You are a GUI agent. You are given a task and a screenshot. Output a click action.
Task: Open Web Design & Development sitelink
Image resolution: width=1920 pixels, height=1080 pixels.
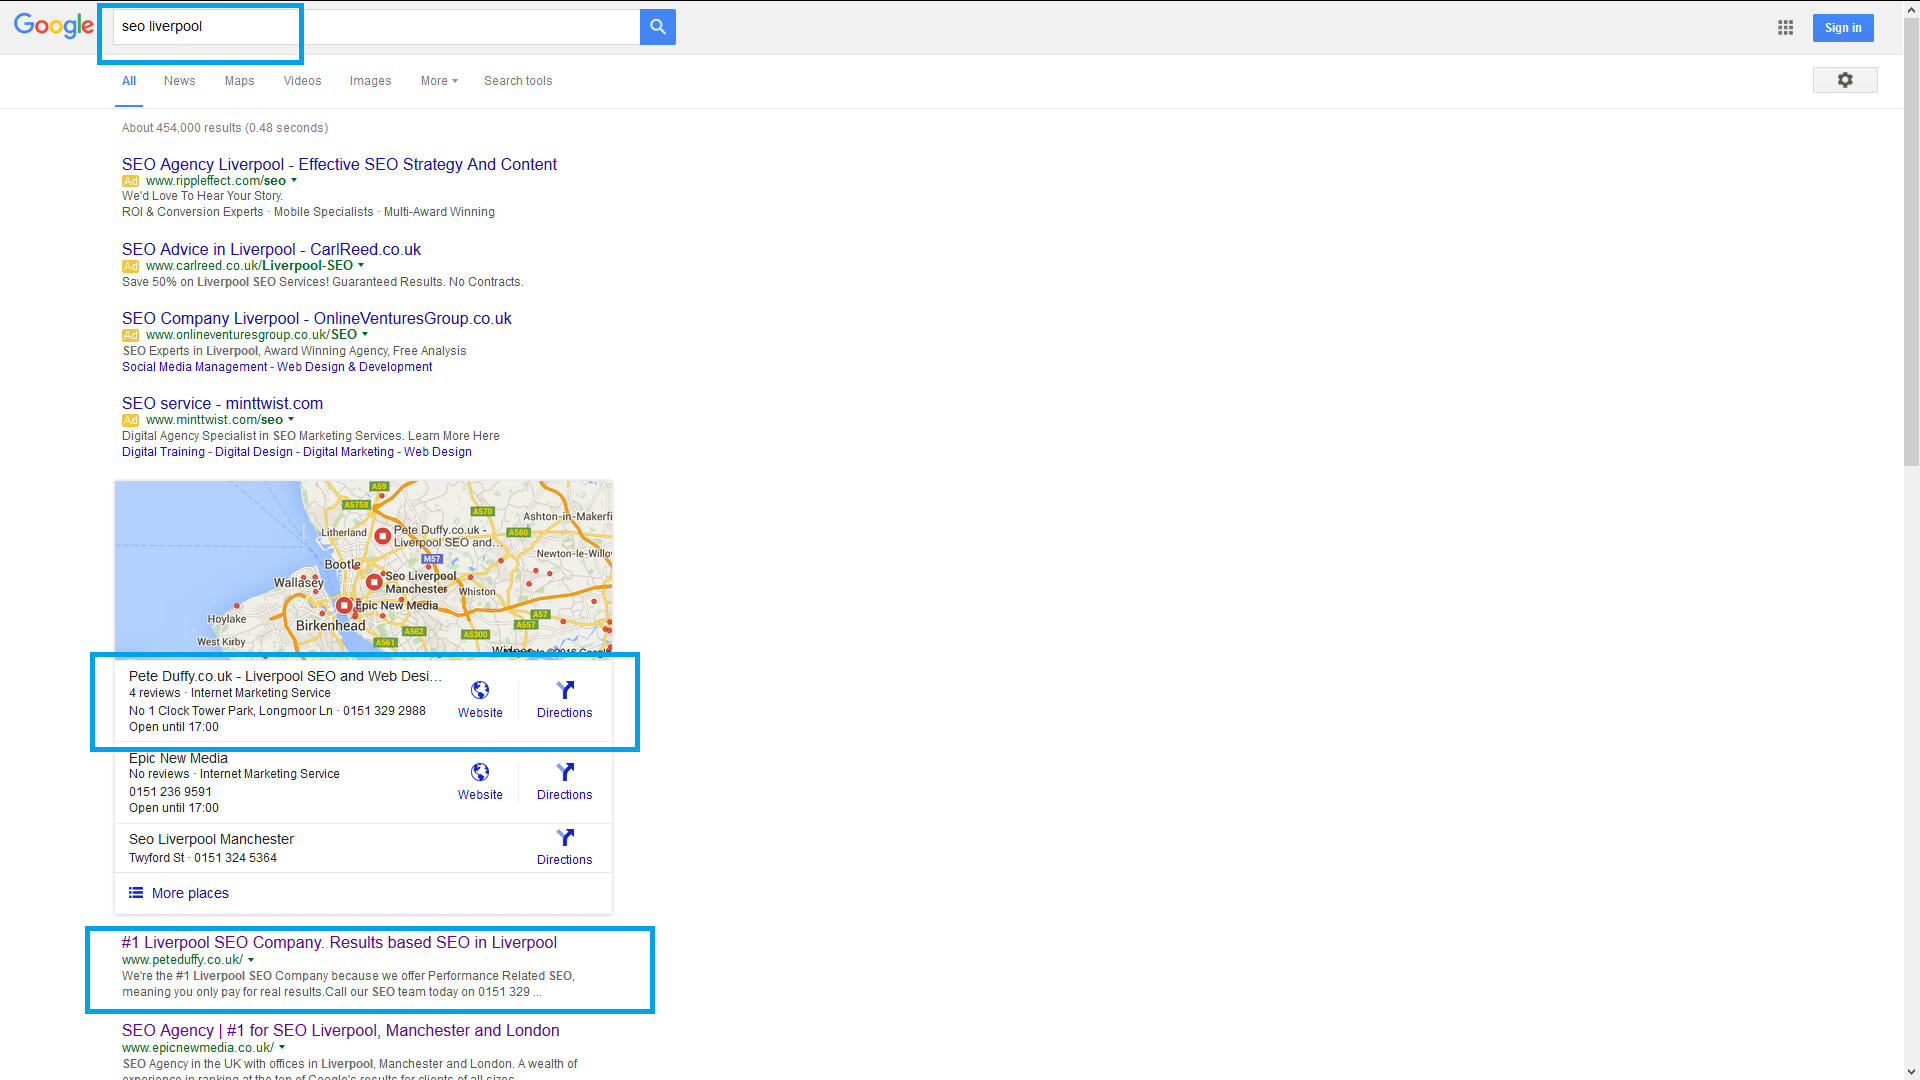coord(354,367)
